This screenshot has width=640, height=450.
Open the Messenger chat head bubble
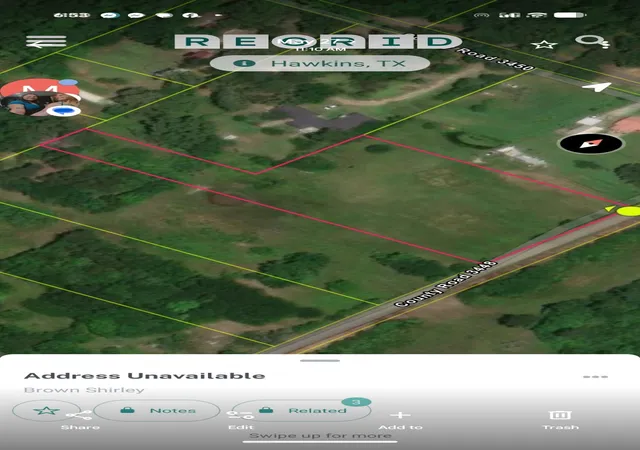click(x=40, y=98)
